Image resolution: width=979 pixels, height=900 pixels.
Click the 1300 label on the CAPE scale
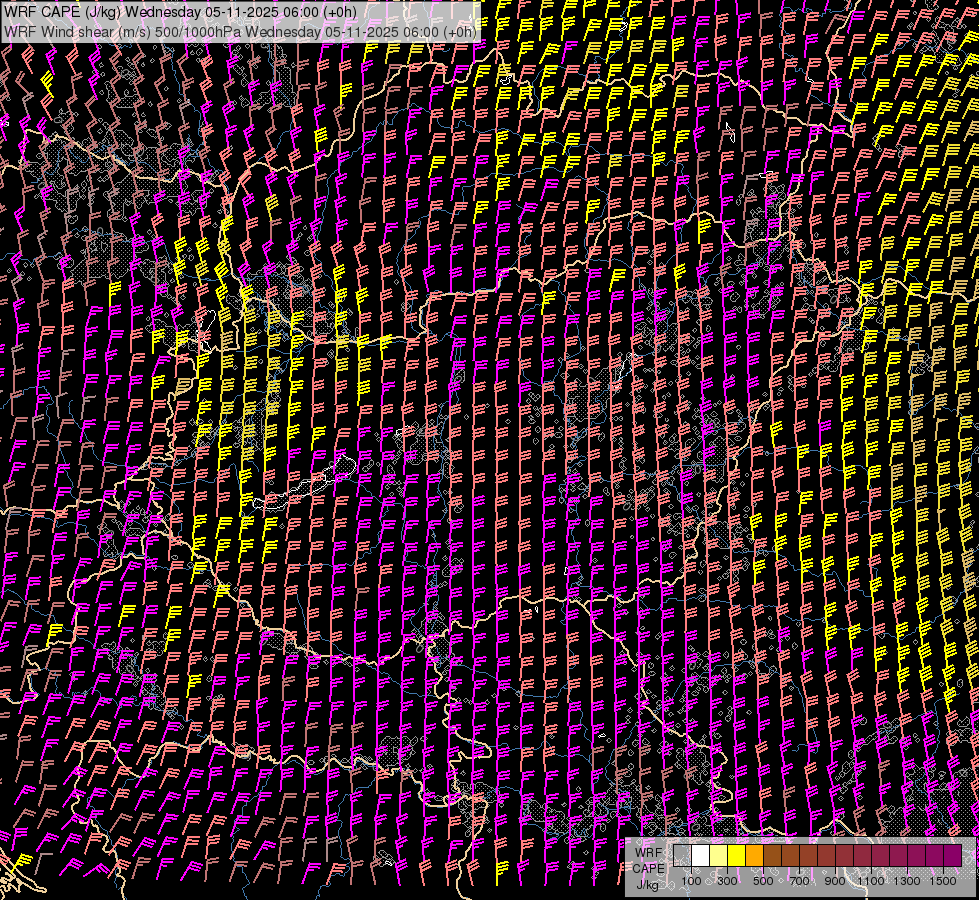(907, 881)
